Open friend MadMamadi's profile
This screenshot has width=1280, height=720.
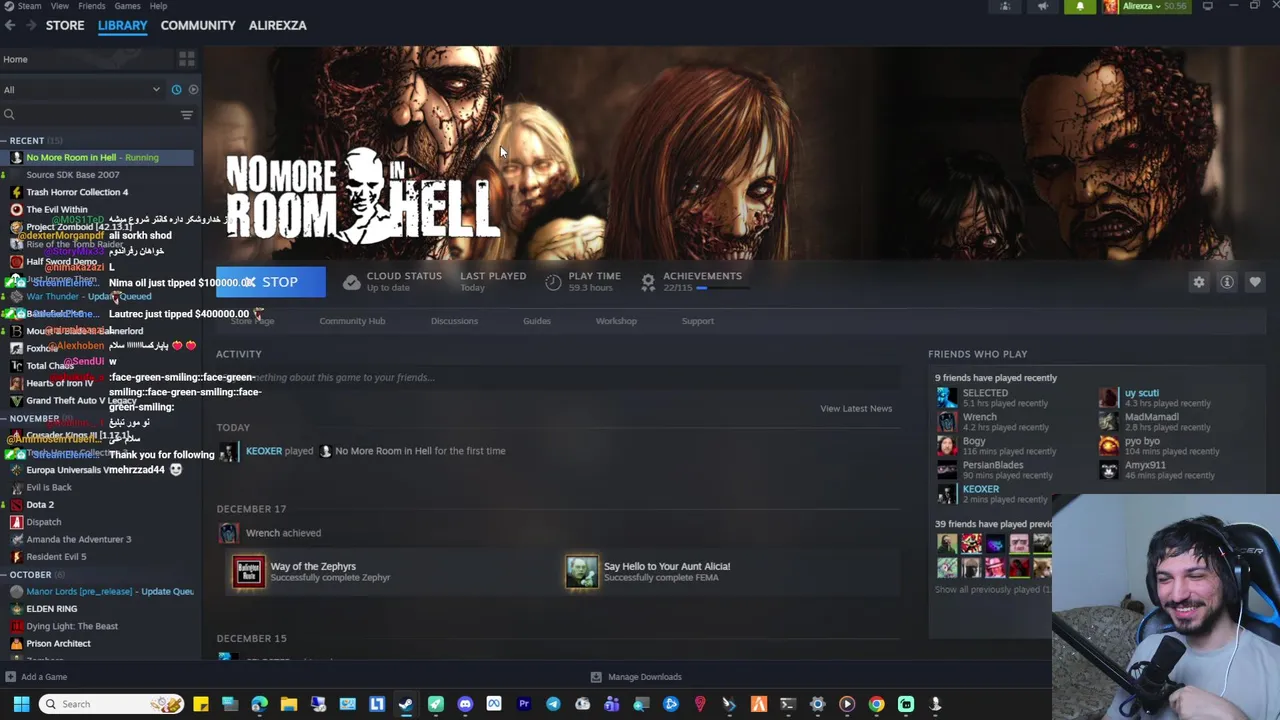pyautogui.click(x=1151, y=417)
